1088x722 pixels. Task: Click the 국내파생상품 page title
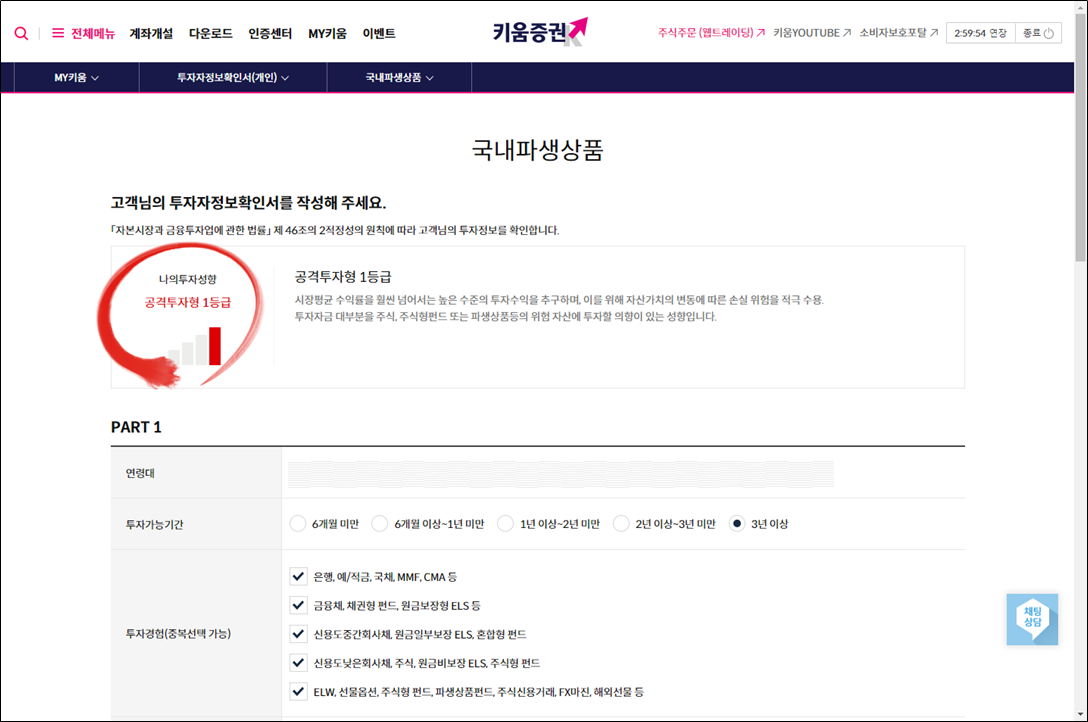coord(538,150)
